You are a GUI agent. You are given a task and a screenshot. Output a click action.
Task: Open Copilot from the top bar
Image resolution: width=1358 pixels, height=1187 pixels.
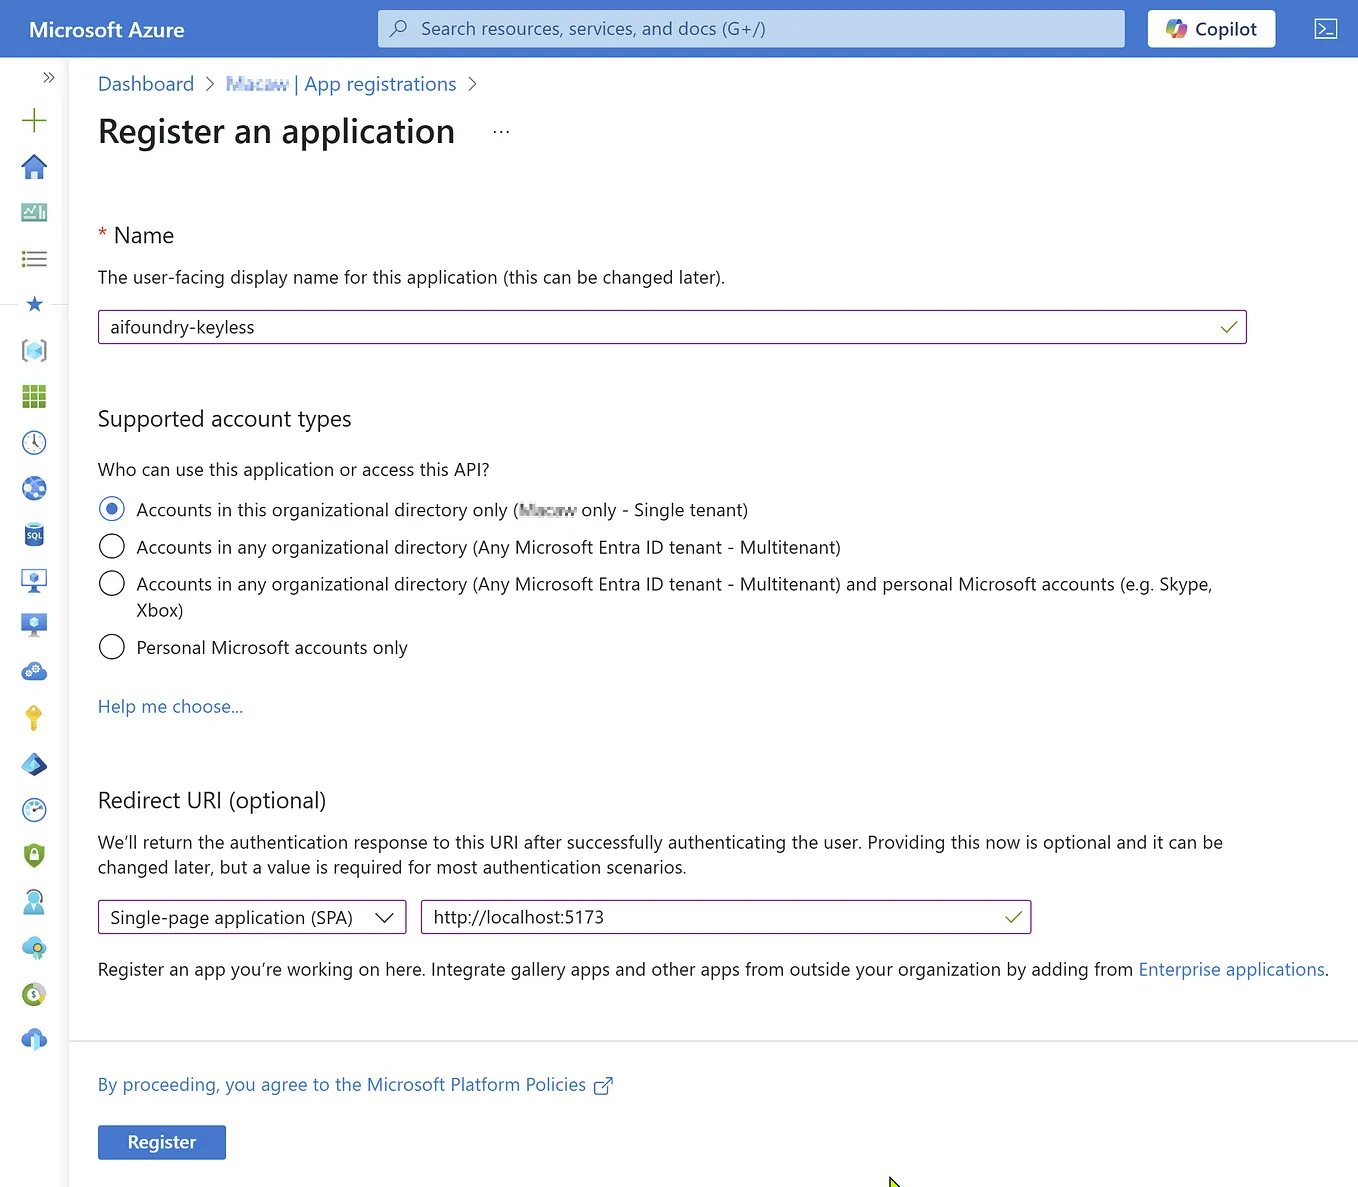point(1211,28)
